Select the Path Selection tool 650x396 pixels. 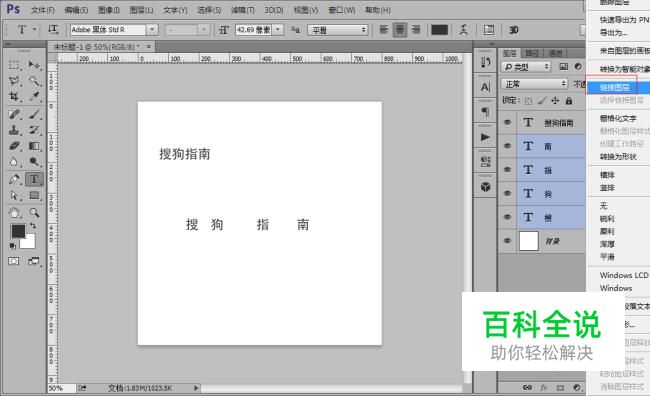[14, 195]
